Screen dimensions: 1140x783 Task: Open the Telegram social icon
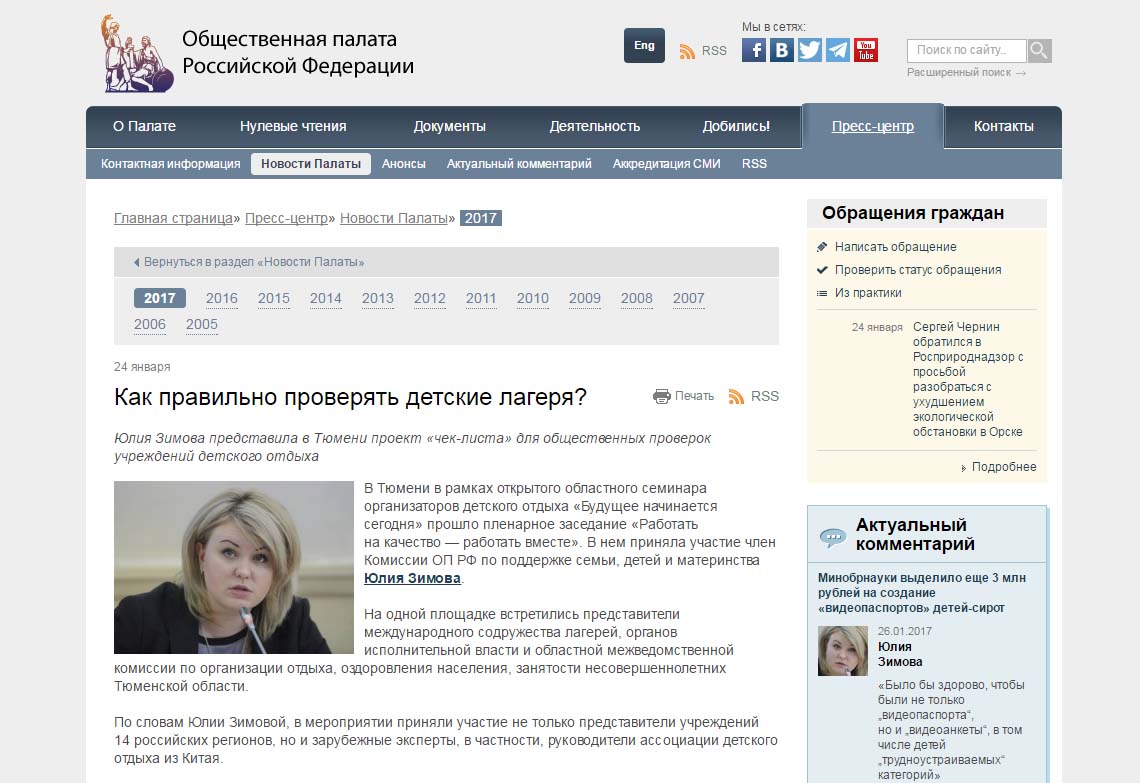point(838,50)
